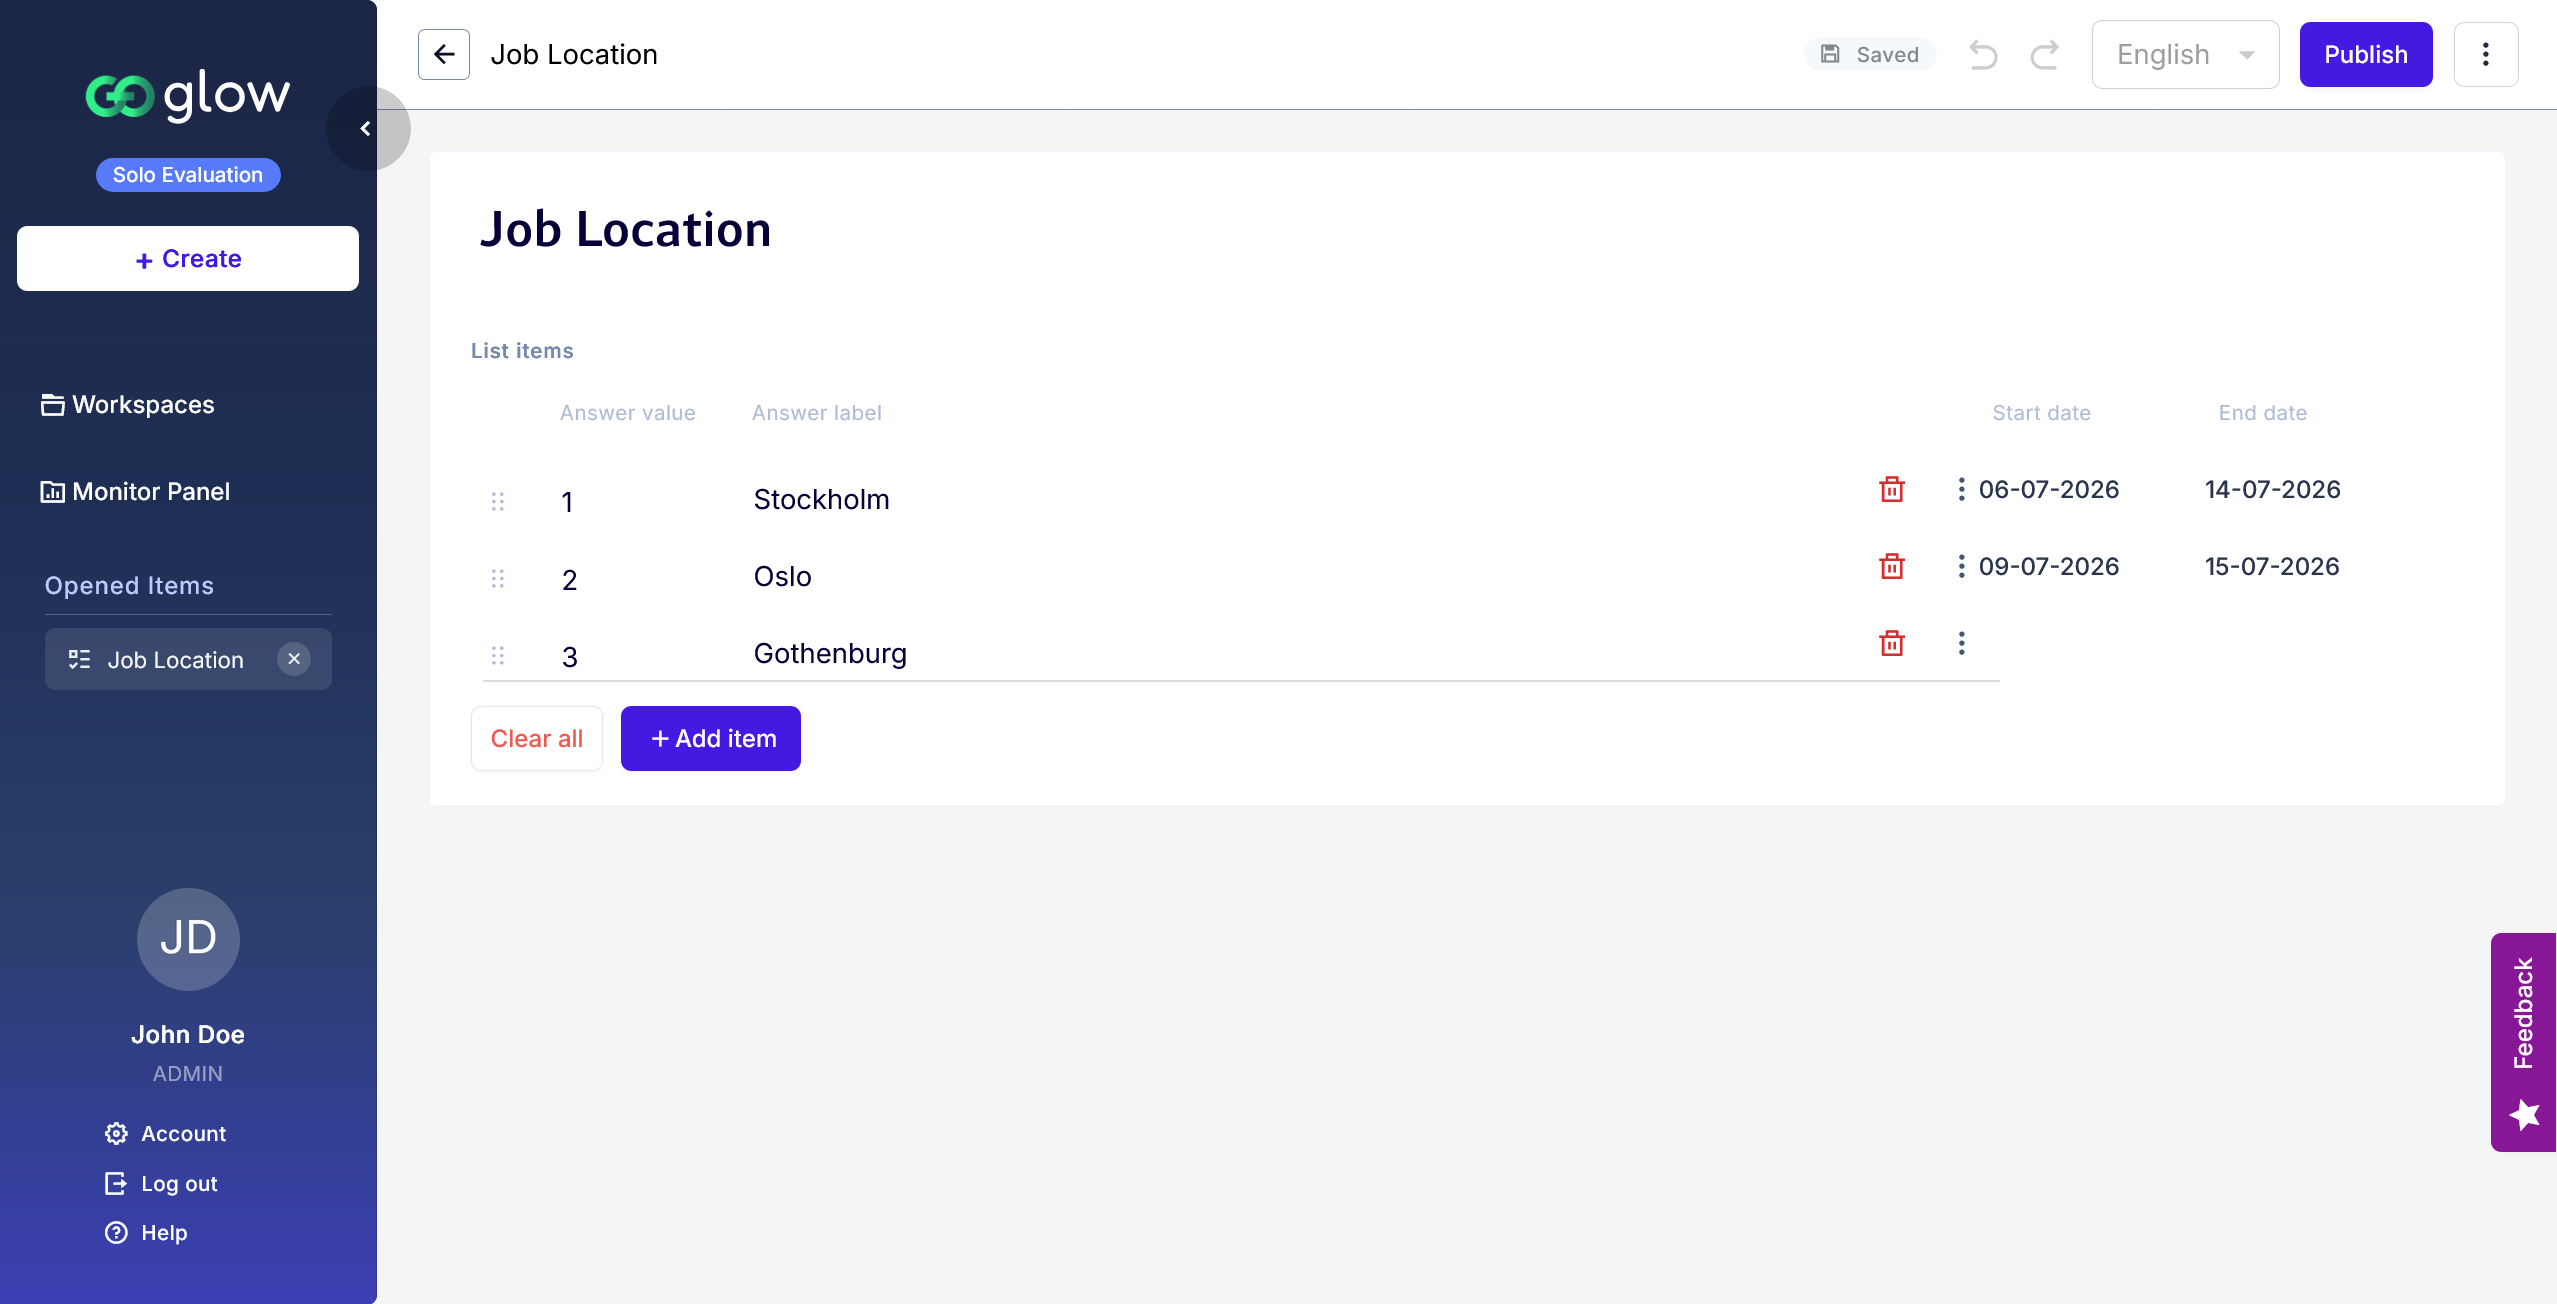Click the redo arrow icon
This screenshot has height=1304, width=2557.
coord(2045,55)
